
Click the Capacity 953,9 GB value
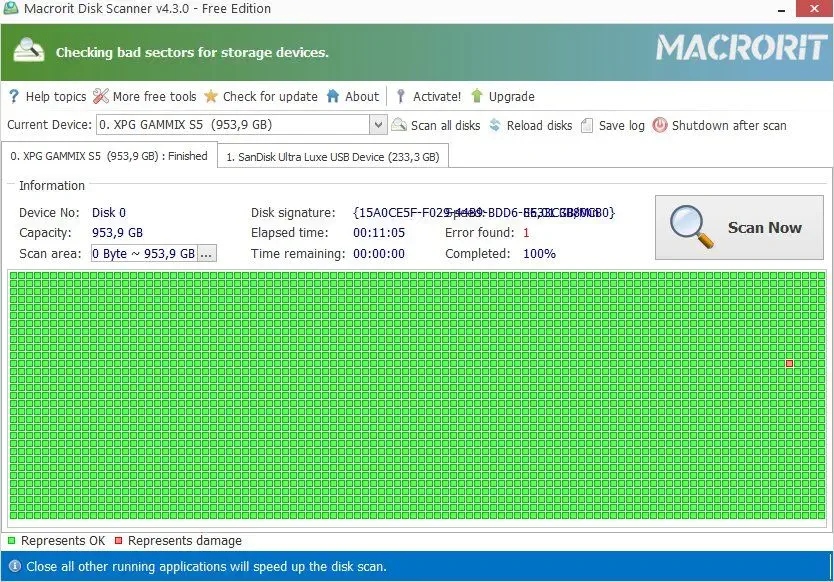(117, 233)
